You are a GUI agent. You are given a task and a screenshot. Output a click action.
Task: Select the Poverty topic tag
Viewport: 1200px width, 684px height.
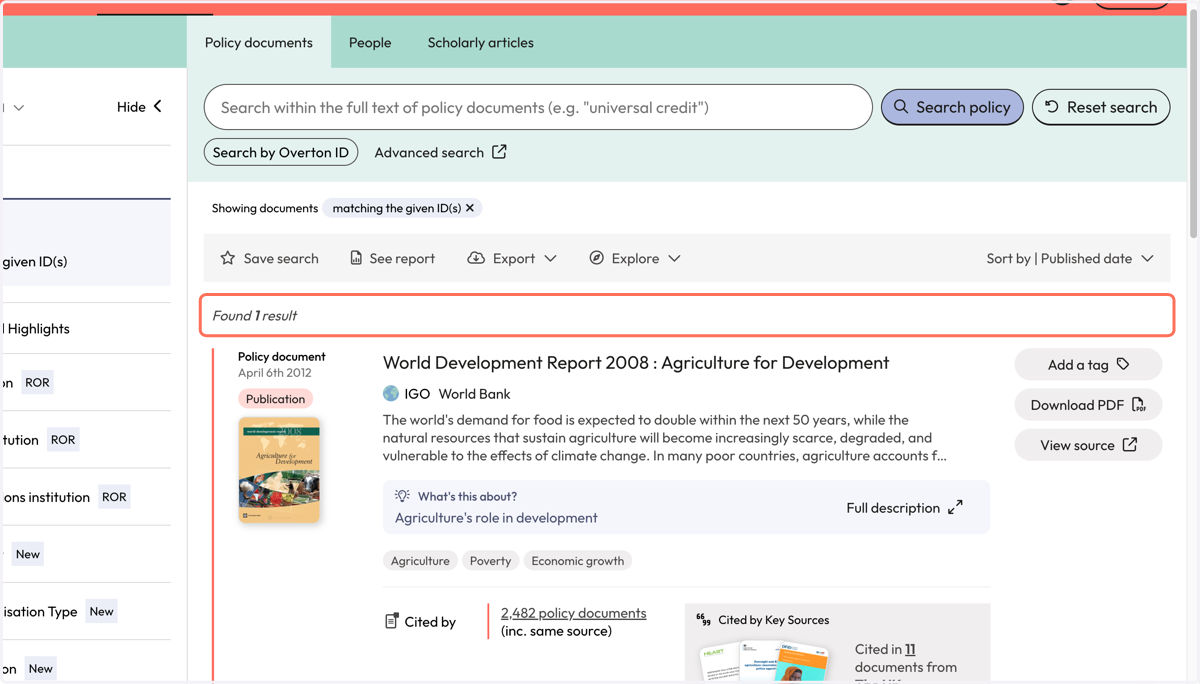point(490,561)
